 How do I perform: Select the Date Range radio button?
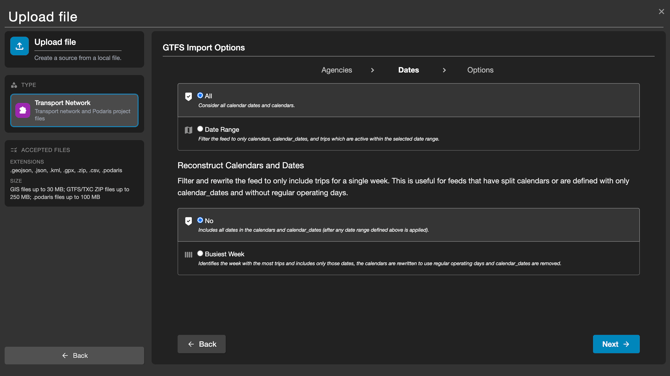[200, 129]
